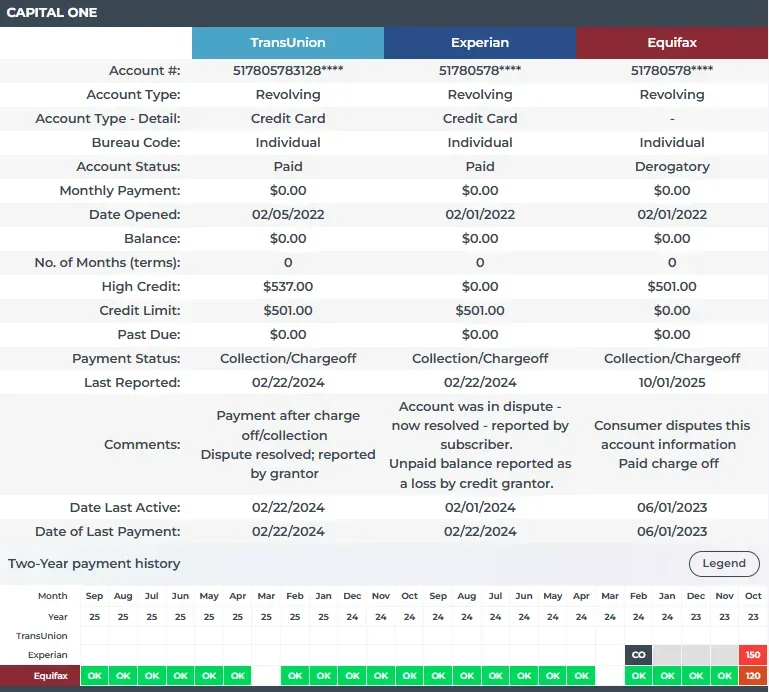Click Experian Bureau Code Individual
Image resolution: width=769 pixels, height=692 pixels.
480,143
